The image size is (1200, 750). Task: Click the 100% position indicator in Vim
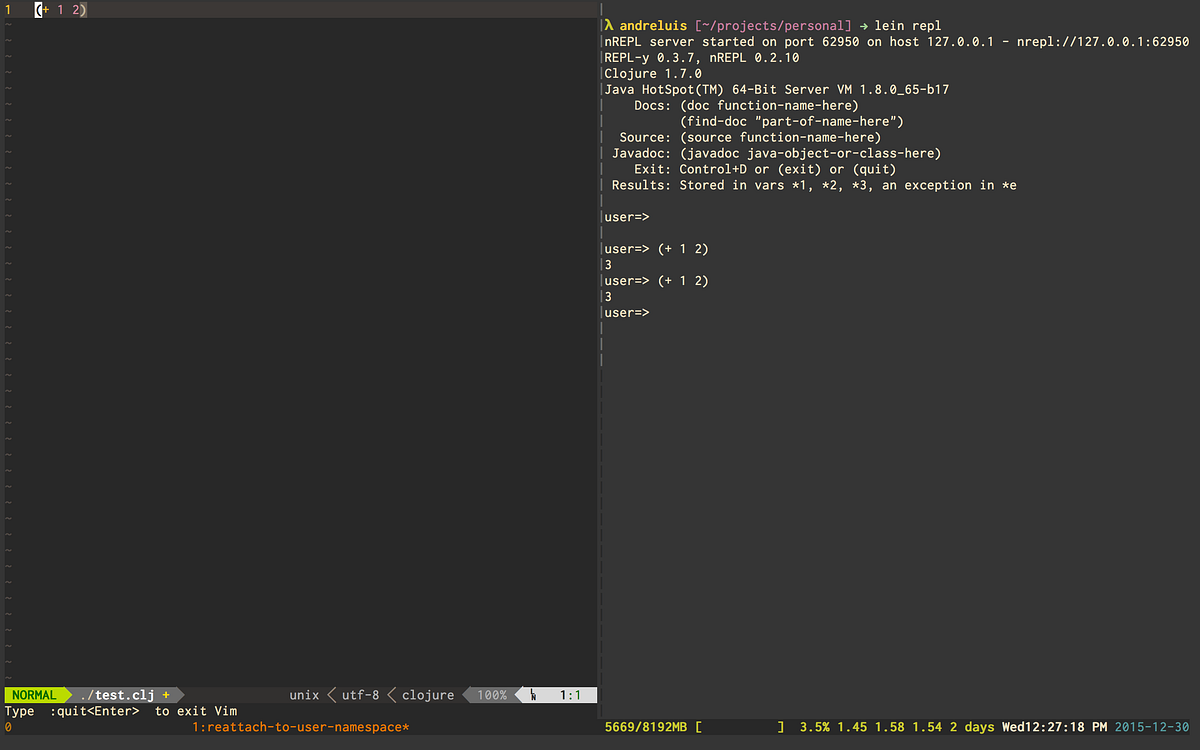point(491,695)
